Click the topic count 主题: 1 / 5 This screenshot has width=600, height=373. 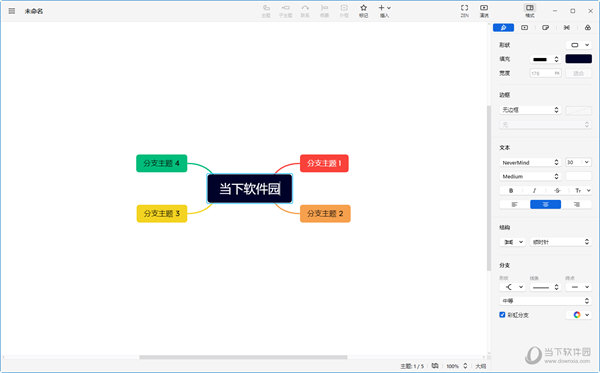(x=412, y=366)
